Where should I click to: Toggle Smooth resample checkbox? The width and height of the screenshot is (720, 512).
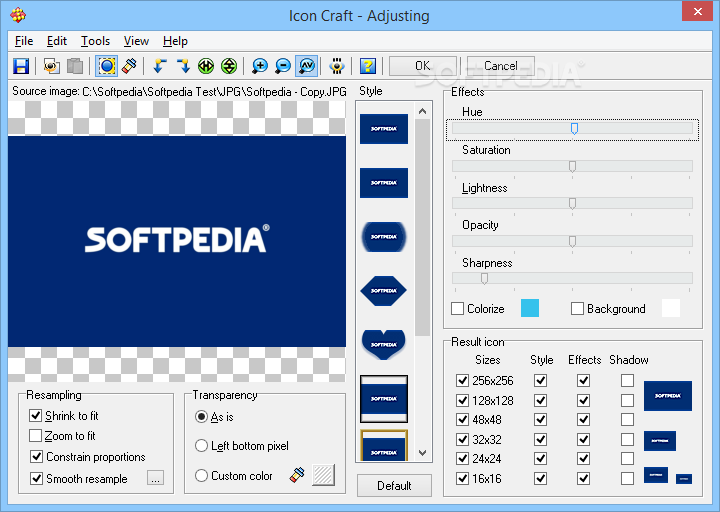36,478
